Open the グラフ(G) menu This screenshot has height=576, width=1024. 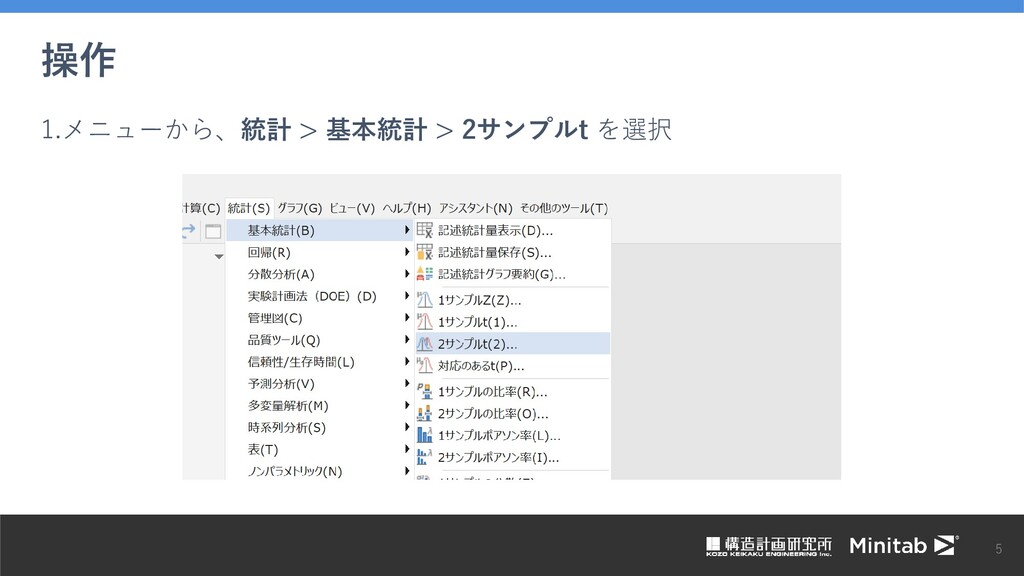pos(300,208)
